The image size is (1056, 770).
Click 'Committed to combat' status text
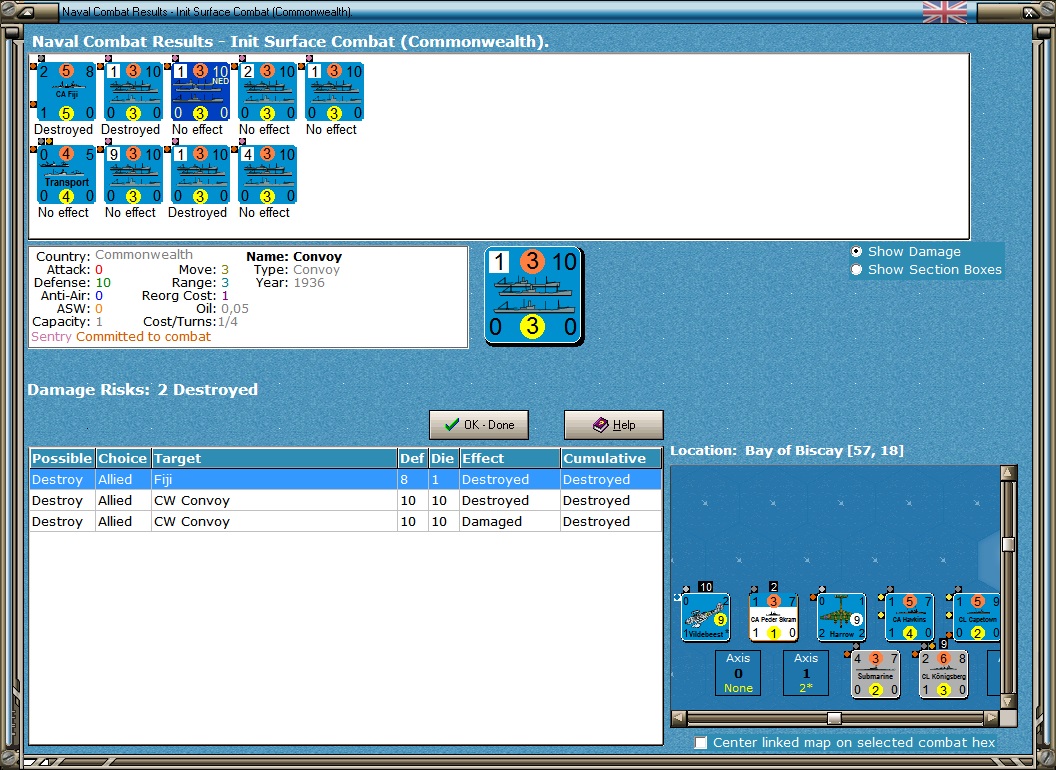[143, 337]
